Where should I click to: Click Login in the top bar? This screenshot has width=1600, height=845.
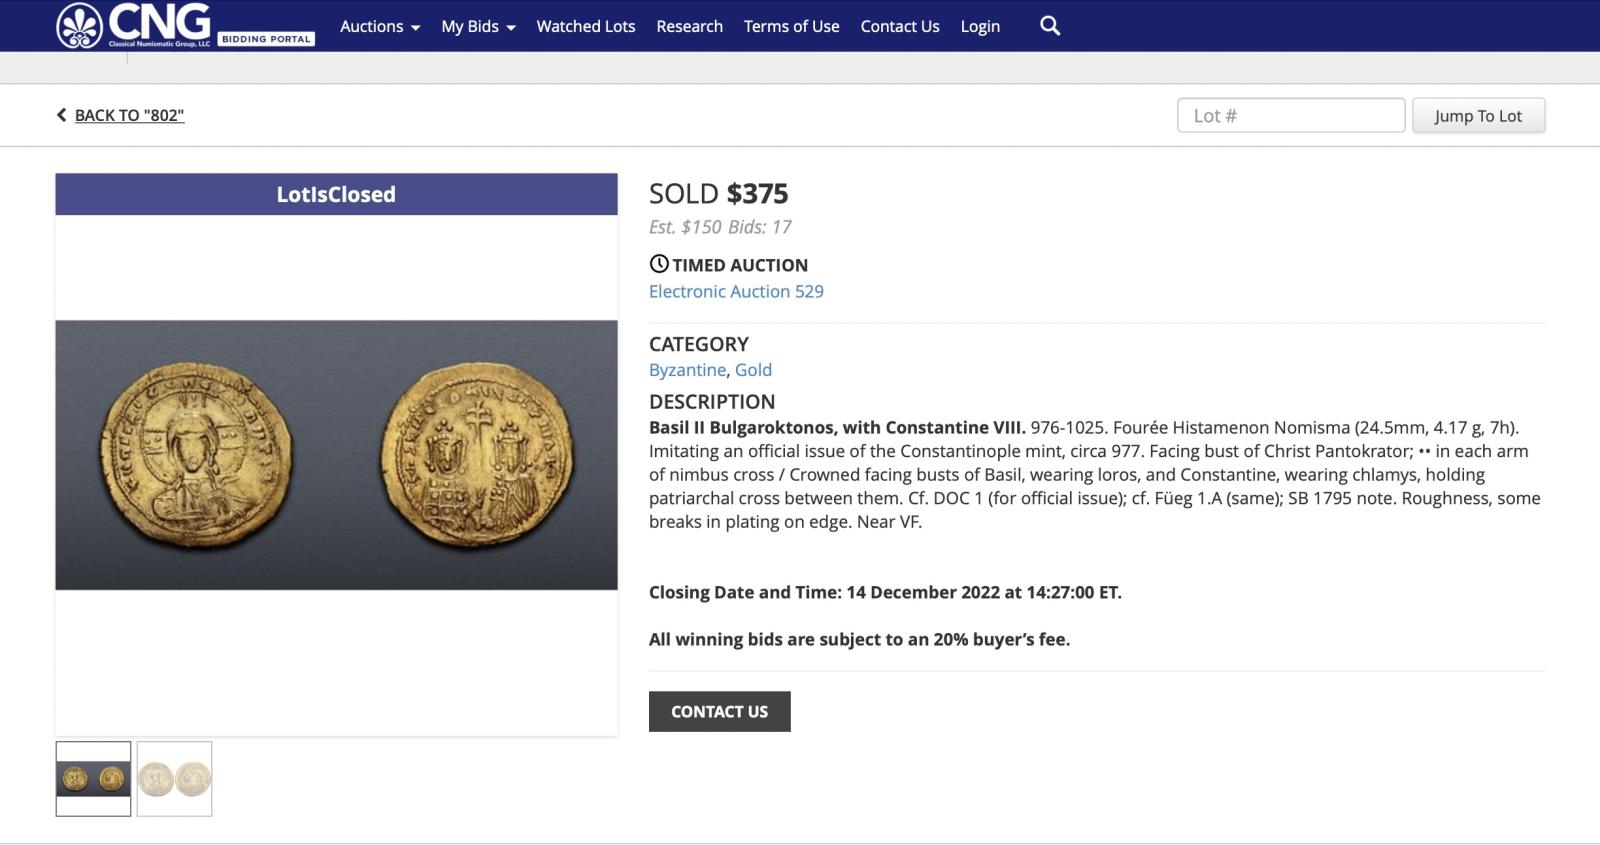(x=980, y=26)
